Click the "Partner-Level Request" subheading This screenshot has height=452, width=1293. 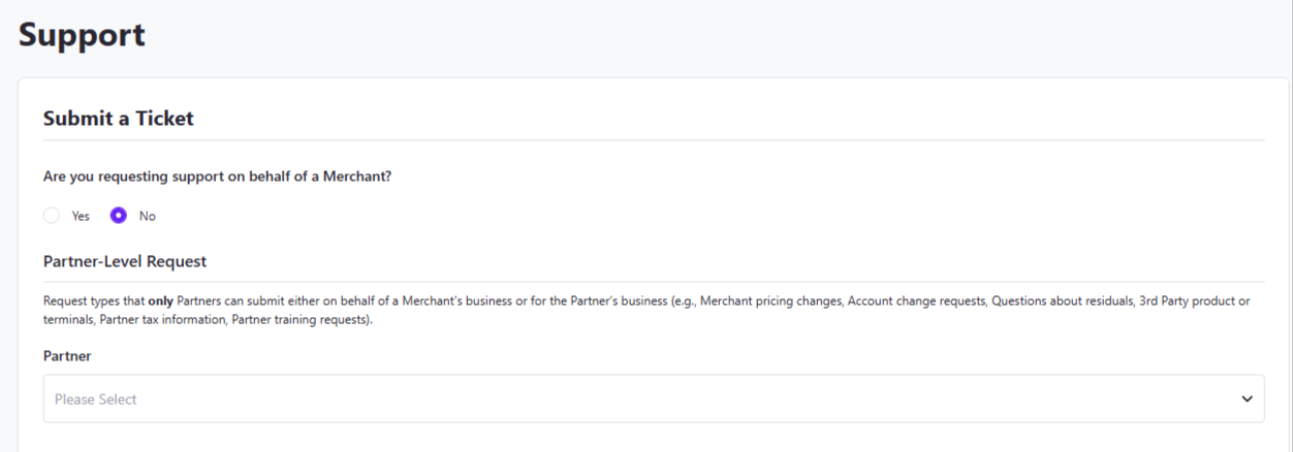125,261
